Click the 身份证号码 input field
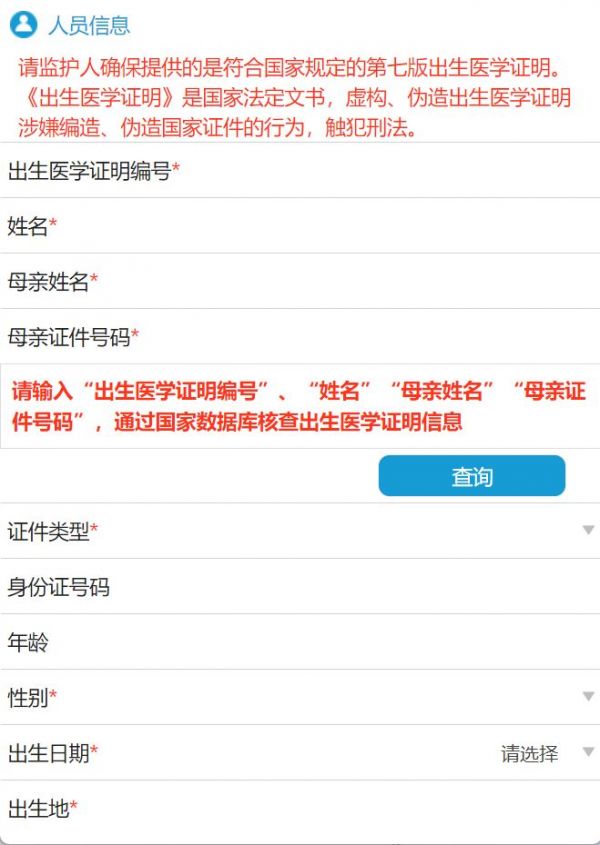 point(300,586)
